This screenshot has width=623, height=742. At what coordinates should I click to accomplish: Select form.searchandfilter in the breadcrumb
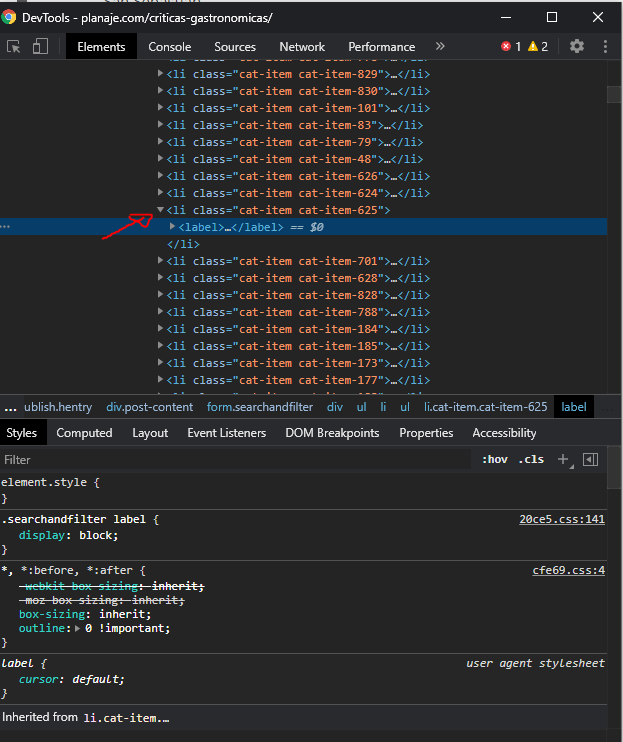coord(260,407)
